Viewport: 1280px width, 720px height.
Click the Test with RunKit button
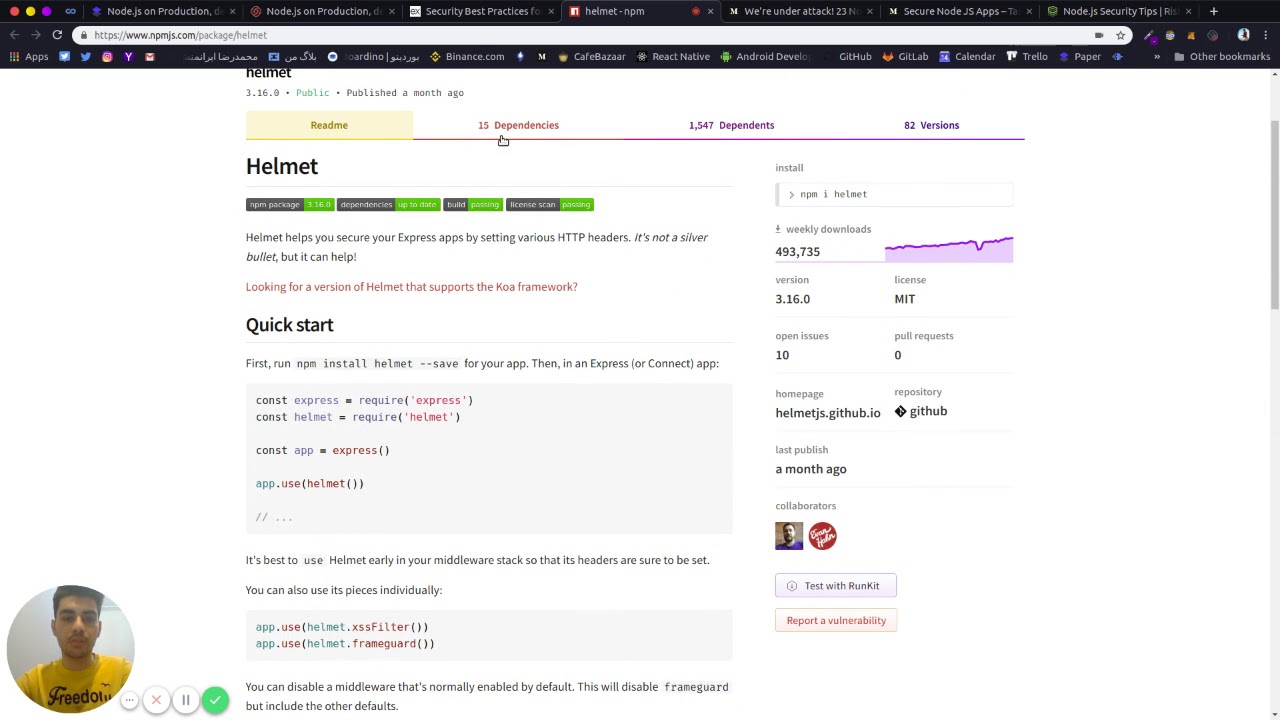[836, 586]
